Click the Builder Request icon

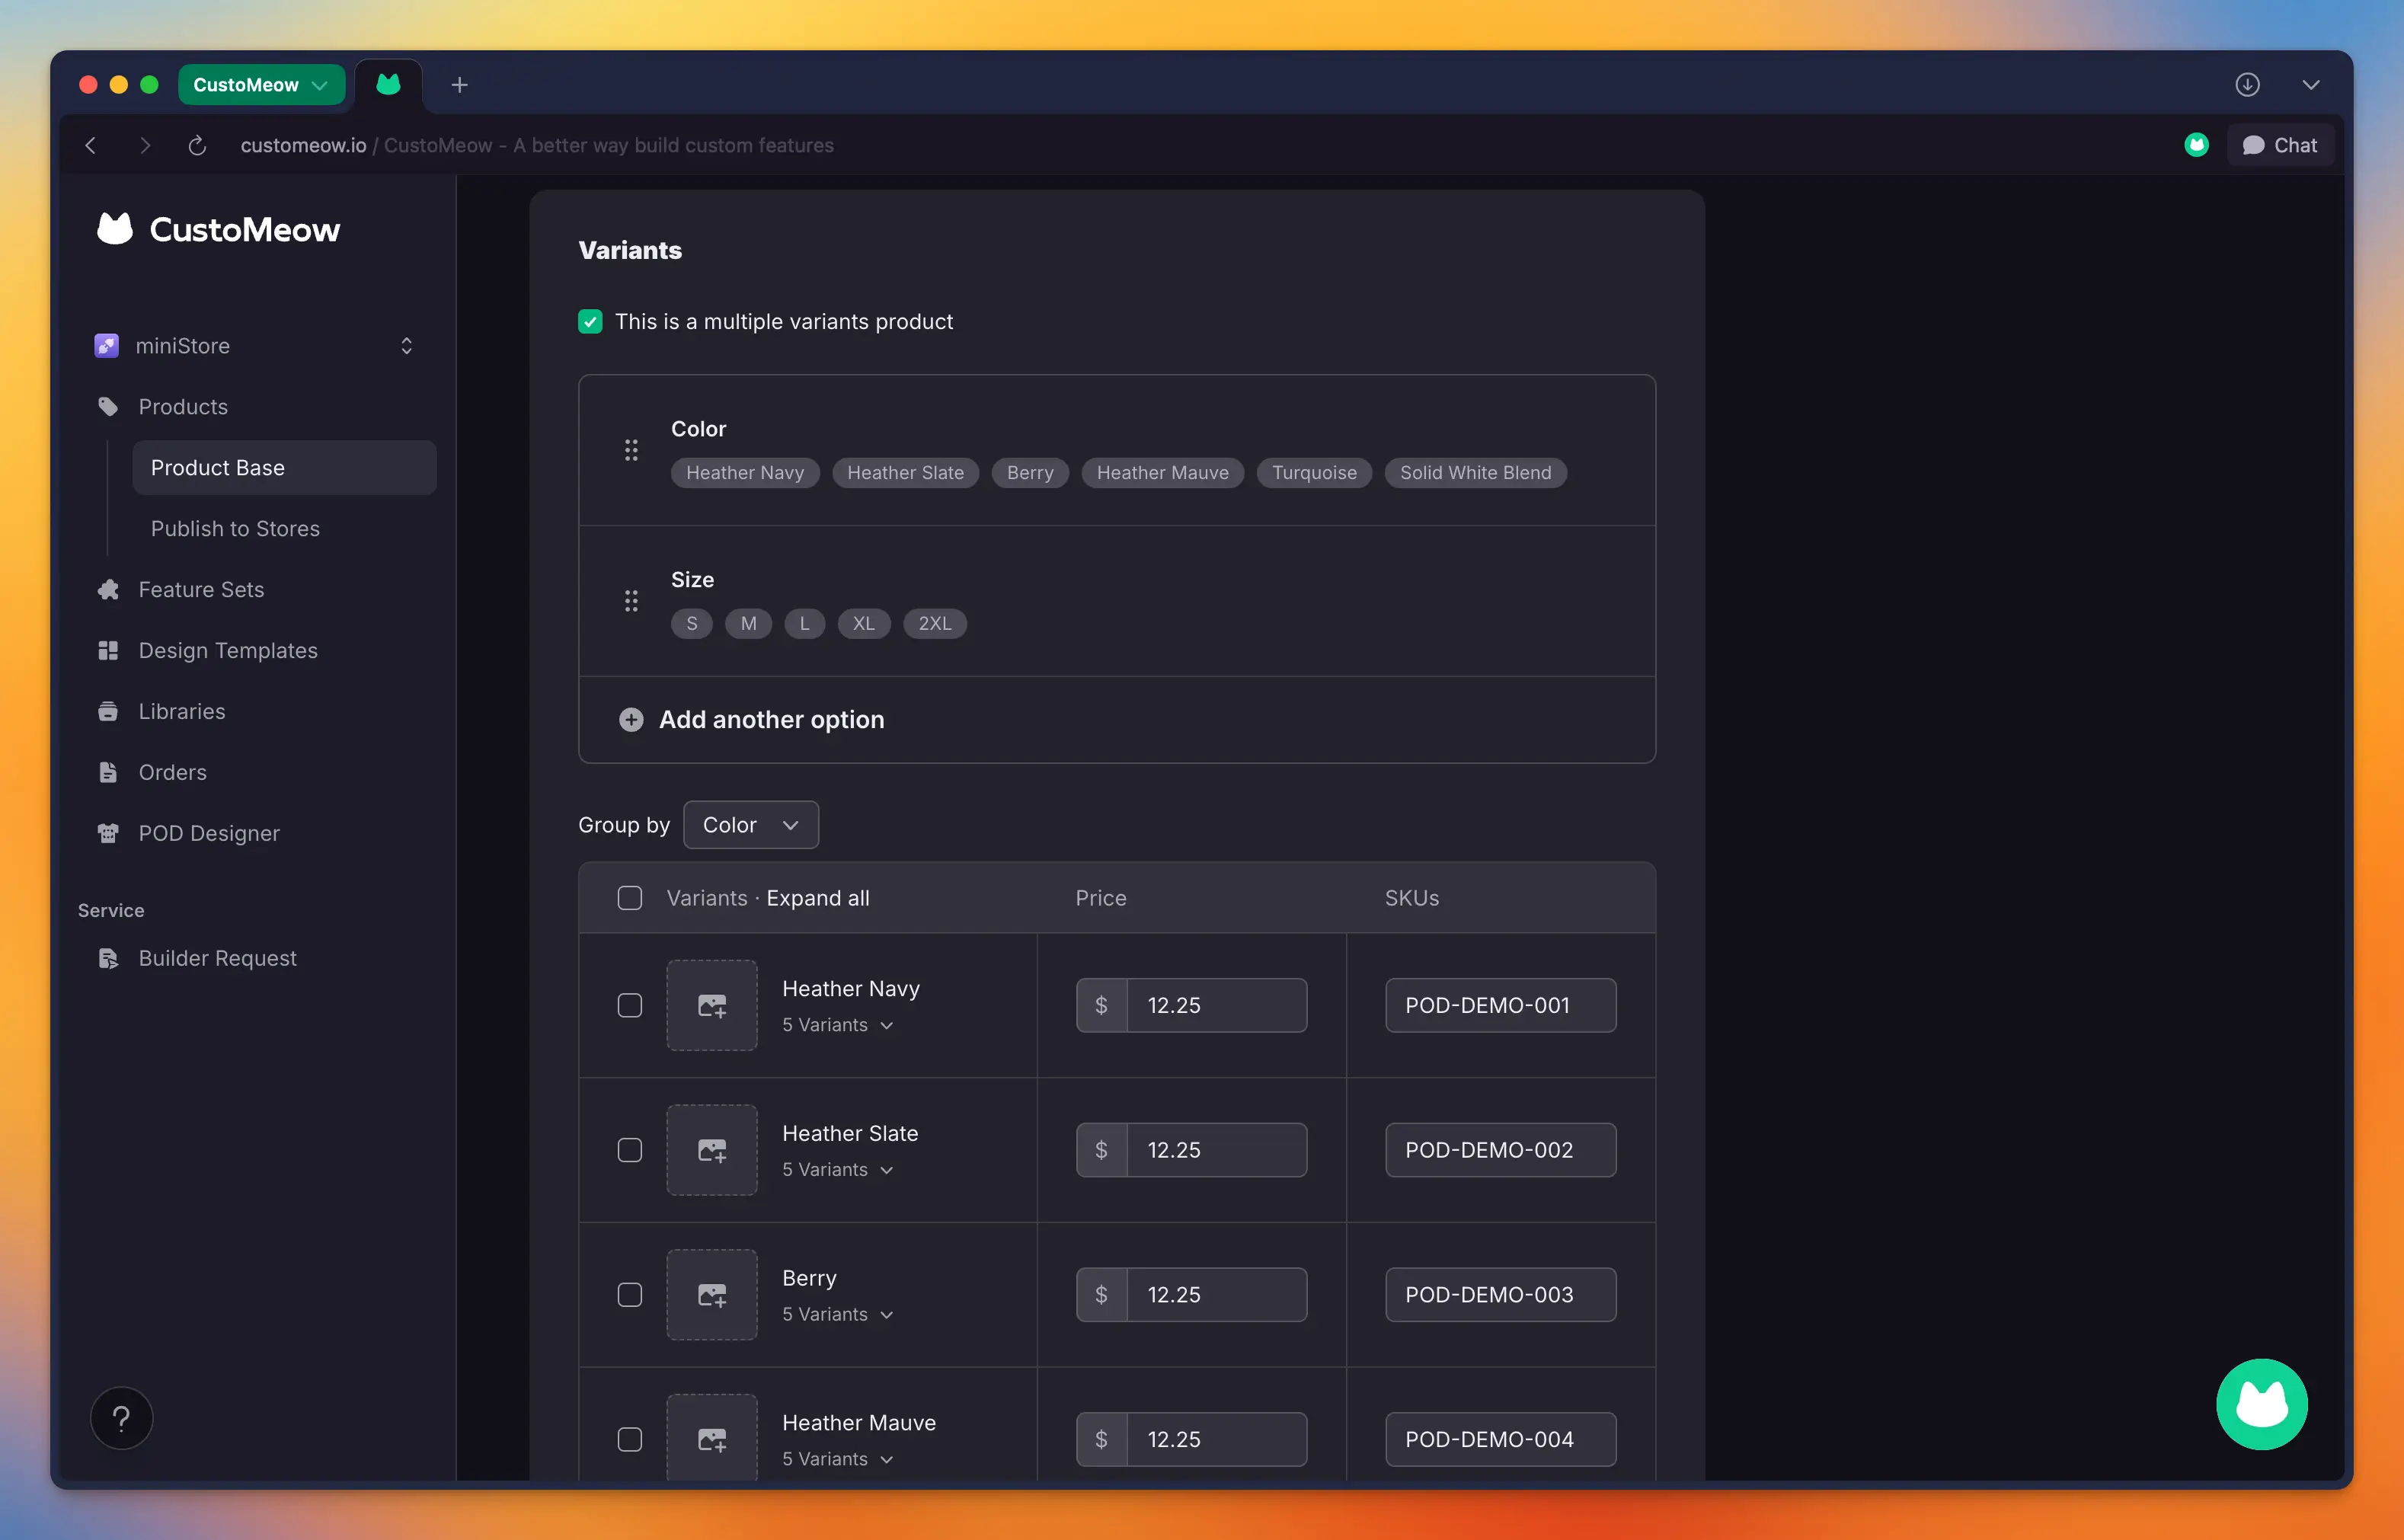click(x=108, y=959)
